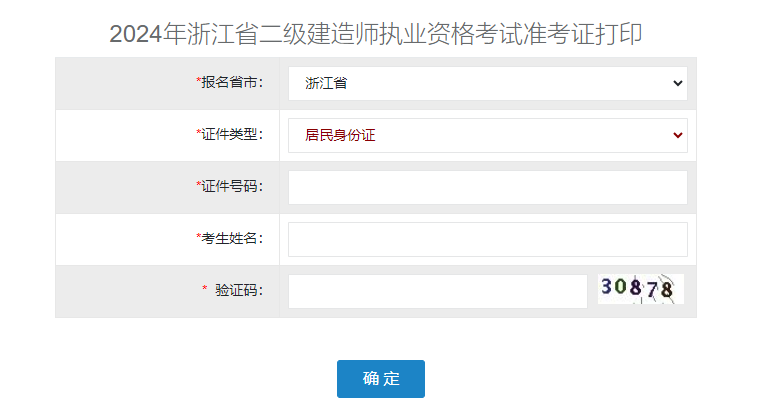Click the 2024年浙江省二级建造师 page heading

click(x=376, y=34)
